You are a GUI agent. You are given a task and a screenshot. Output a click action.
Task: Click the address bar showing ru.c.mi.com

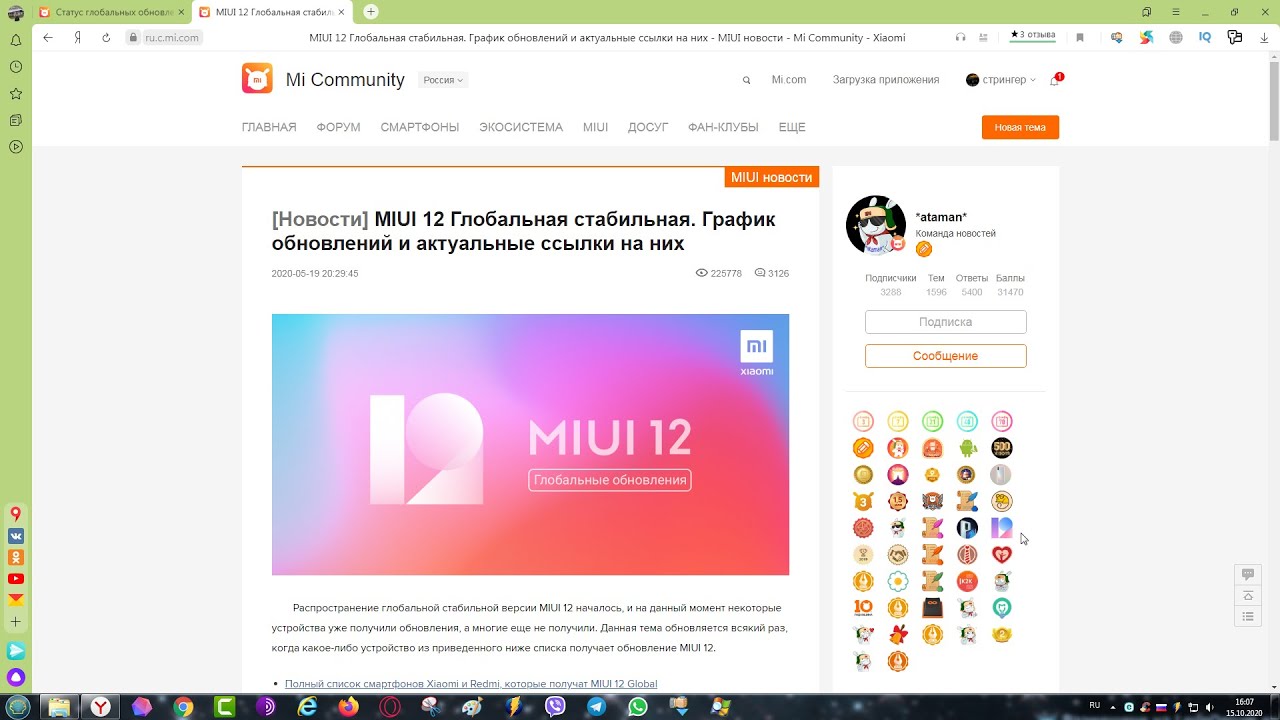[x=173, y=38]
